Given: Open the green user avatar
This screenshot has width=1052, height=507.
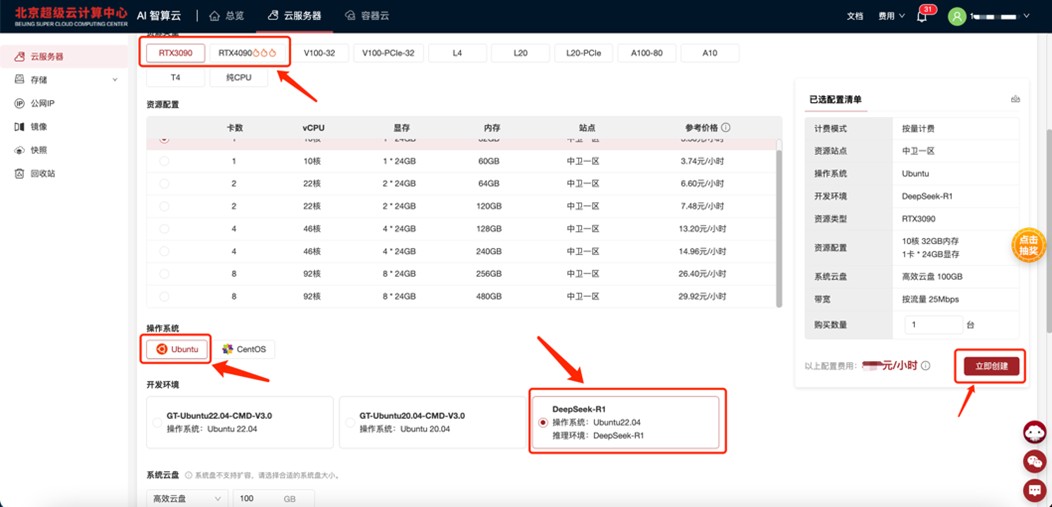Looking at the screenshot, I should pyautogui.click(x=957, y=16).
